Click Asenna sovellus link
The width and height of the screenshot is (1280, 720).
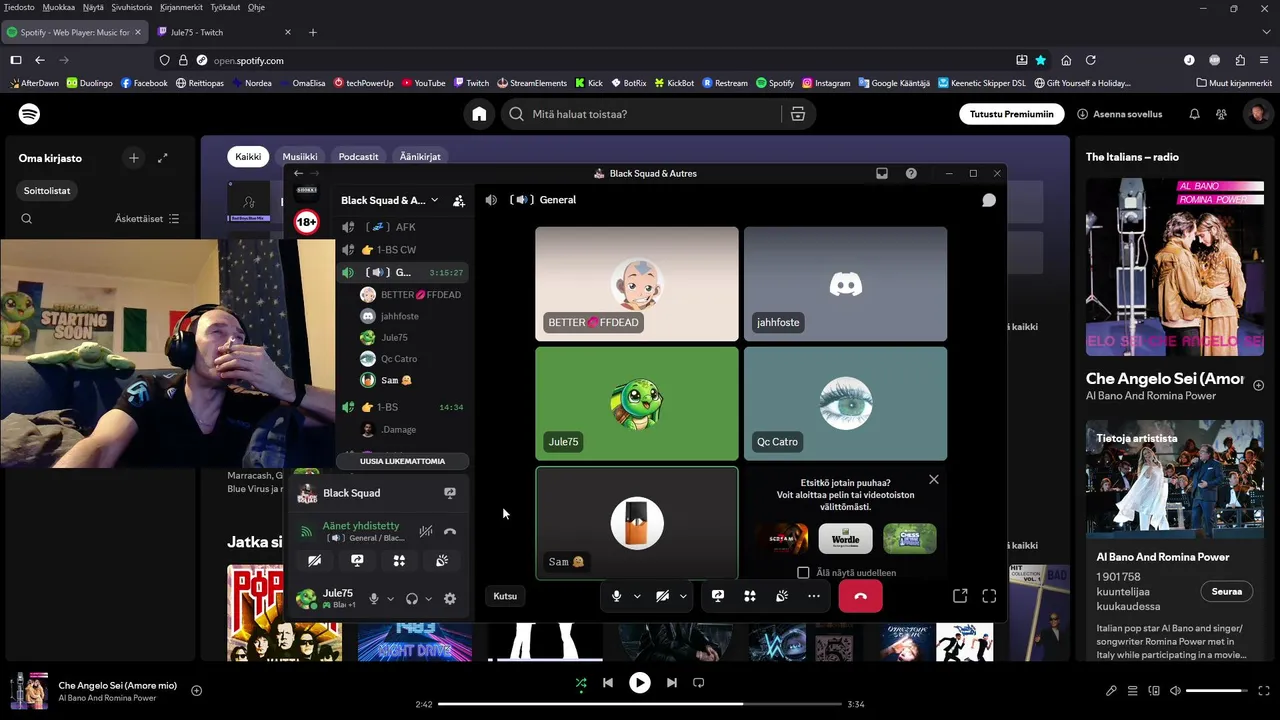[x=1120, y=114]
